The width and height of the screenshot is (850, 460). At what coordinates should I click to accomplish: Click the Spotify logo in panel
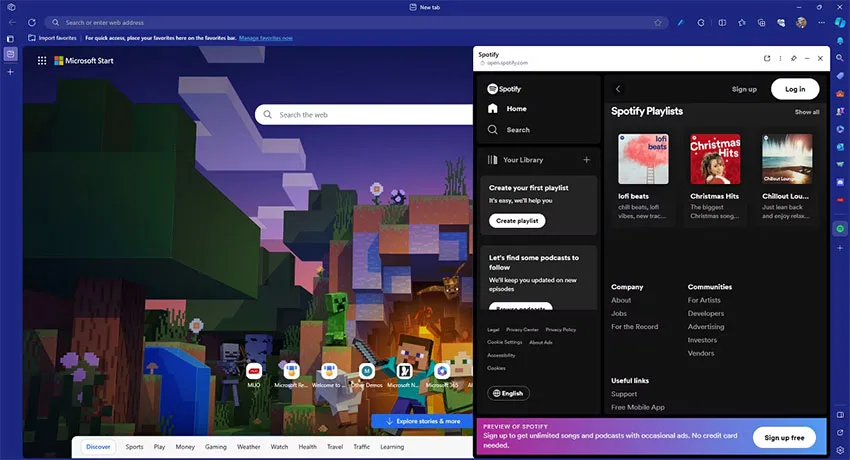(504, 89)
